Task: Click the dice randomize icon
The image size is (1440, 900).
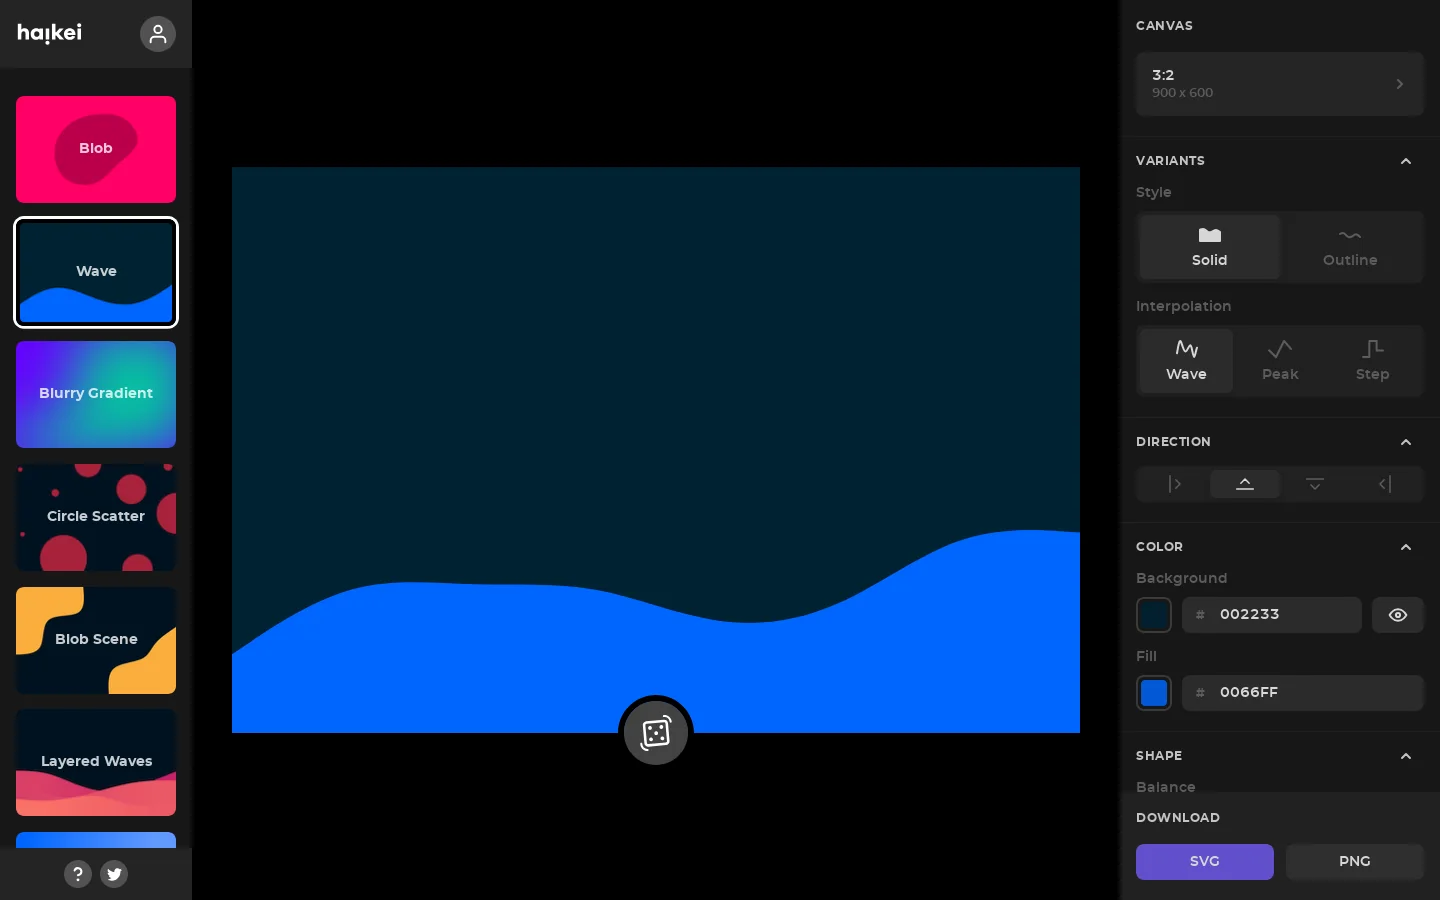Action: 656,733
